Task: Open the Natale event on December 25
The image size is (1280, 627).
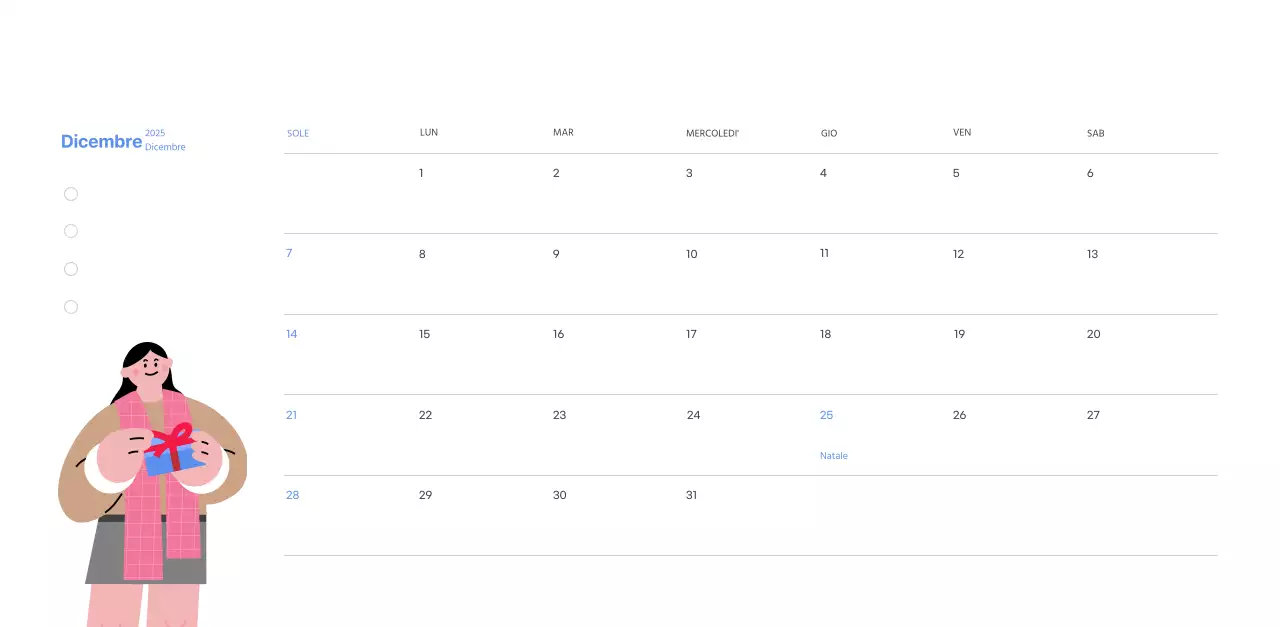Action: tap(834, 455)
